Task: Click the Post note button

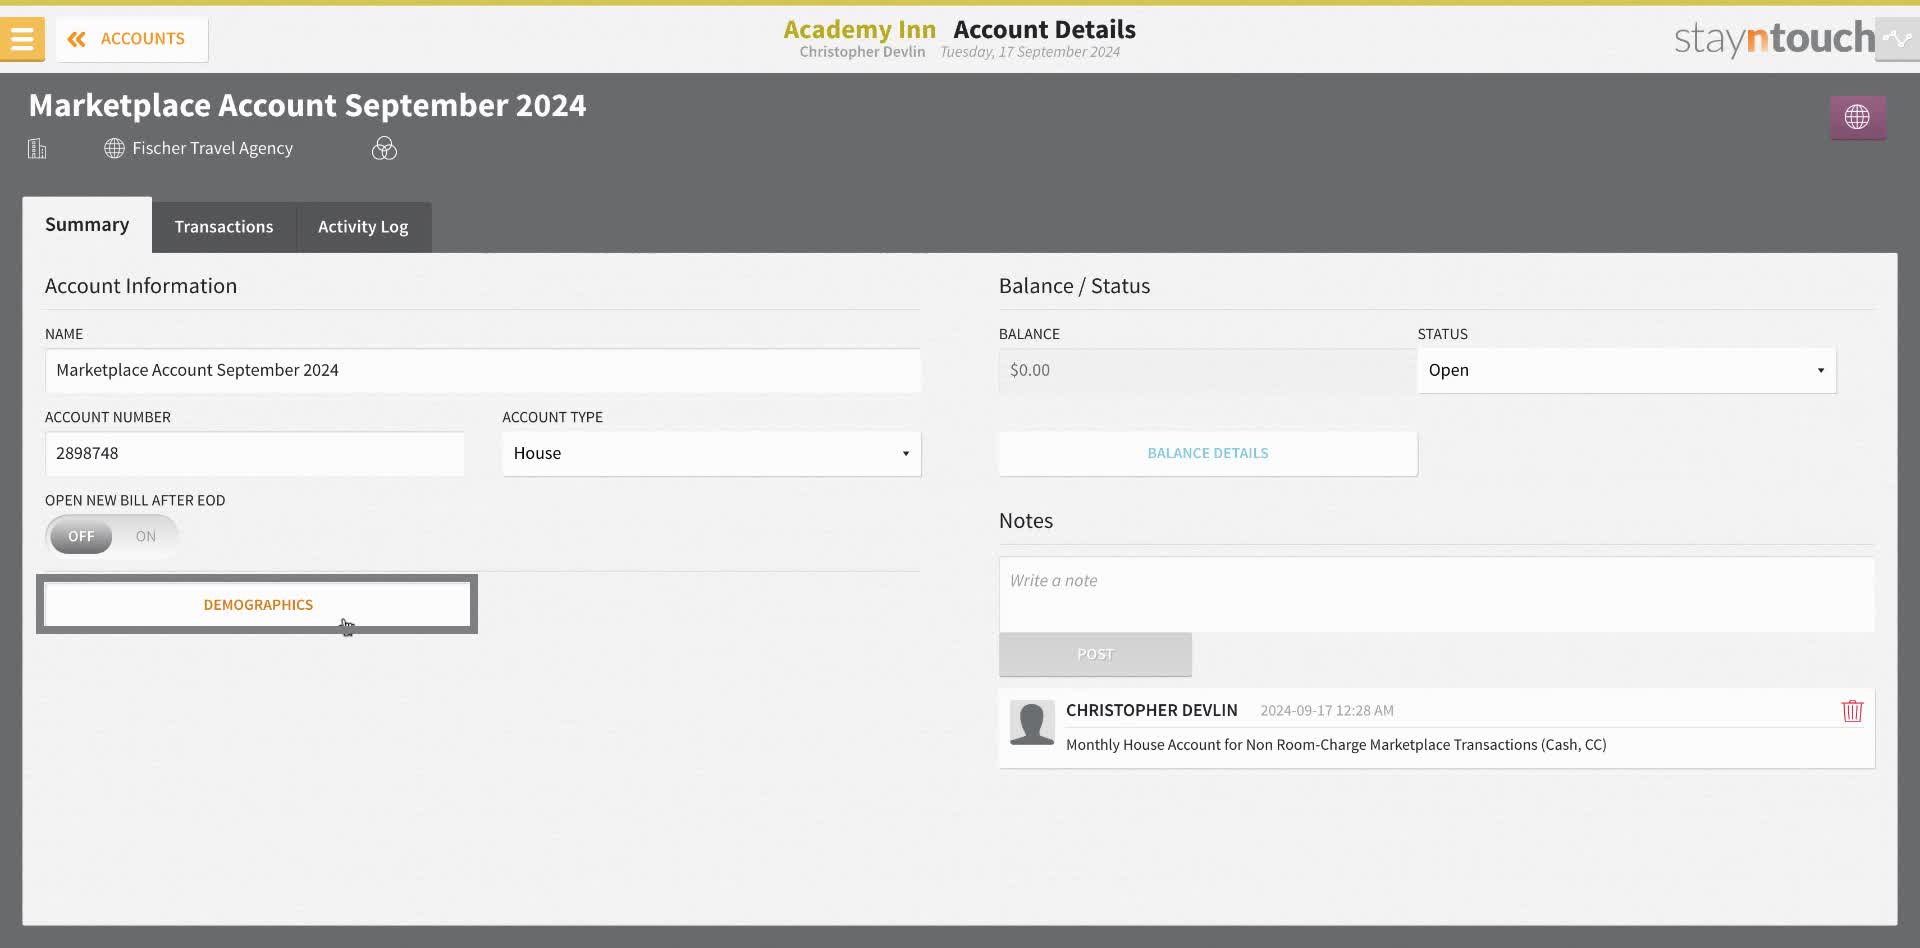Action: [x=1095, y=654]
